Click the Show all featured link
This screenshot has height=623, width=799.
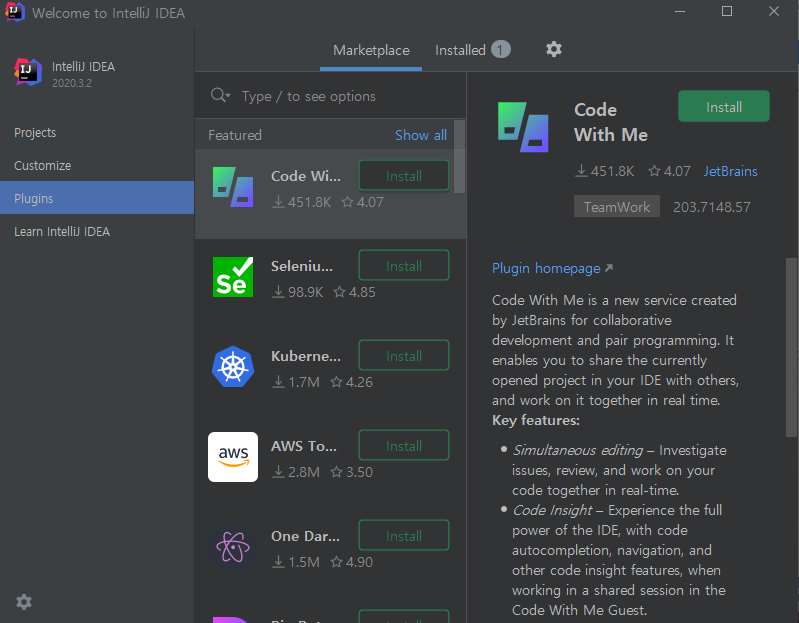coord(421,135)
